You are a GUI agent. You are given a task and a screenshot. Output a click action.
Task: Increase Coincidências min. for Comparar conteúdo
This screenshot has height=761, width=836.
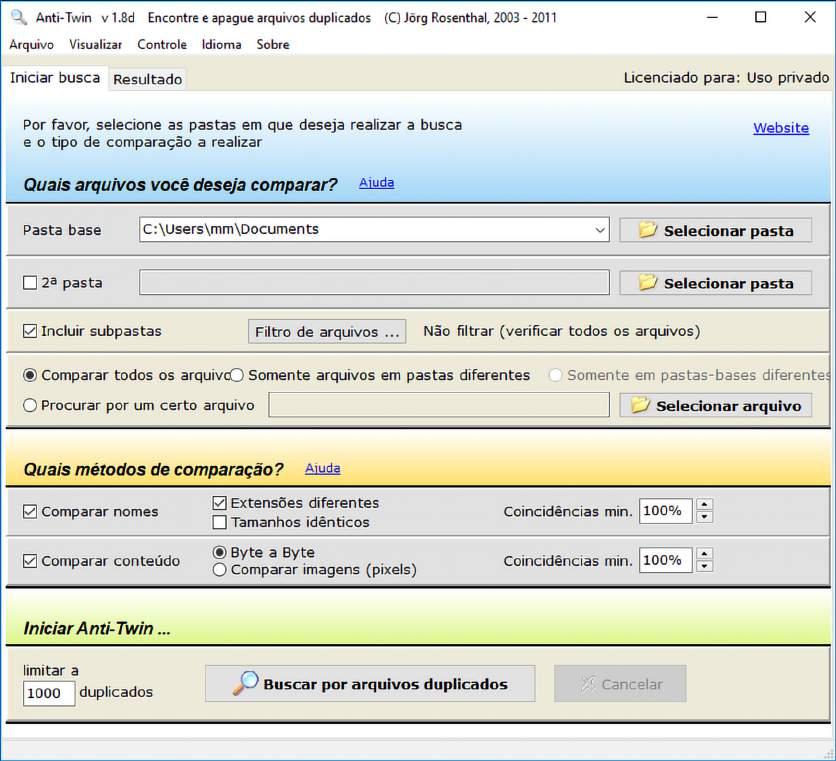[704, 554]
